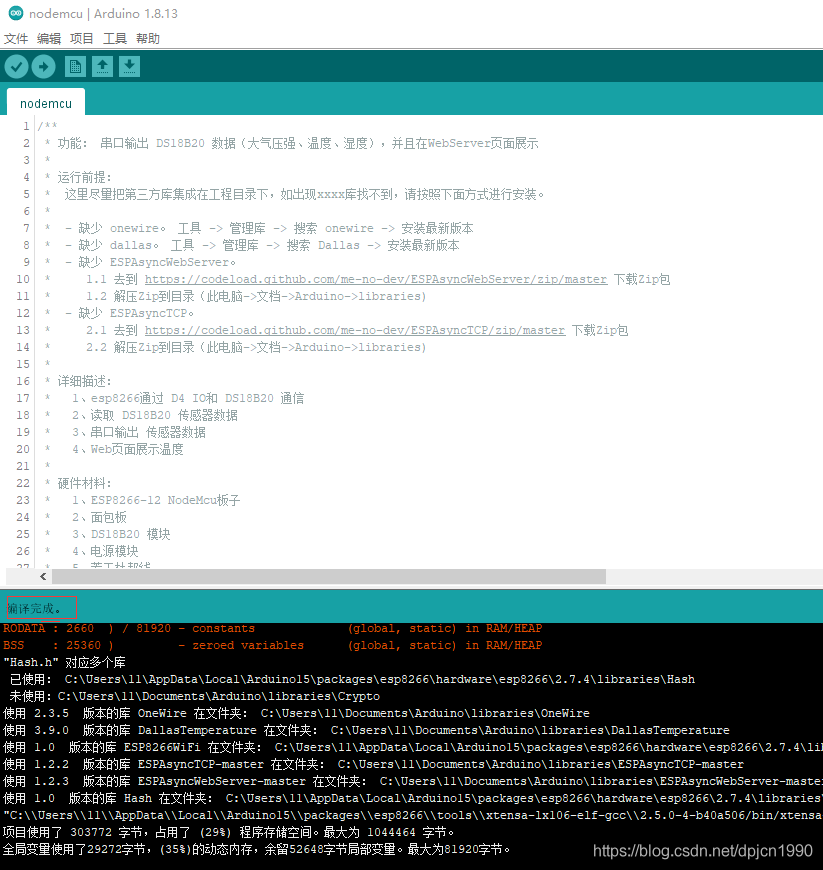
Task: Open the 项目 menu
Action: coord(82,38)
